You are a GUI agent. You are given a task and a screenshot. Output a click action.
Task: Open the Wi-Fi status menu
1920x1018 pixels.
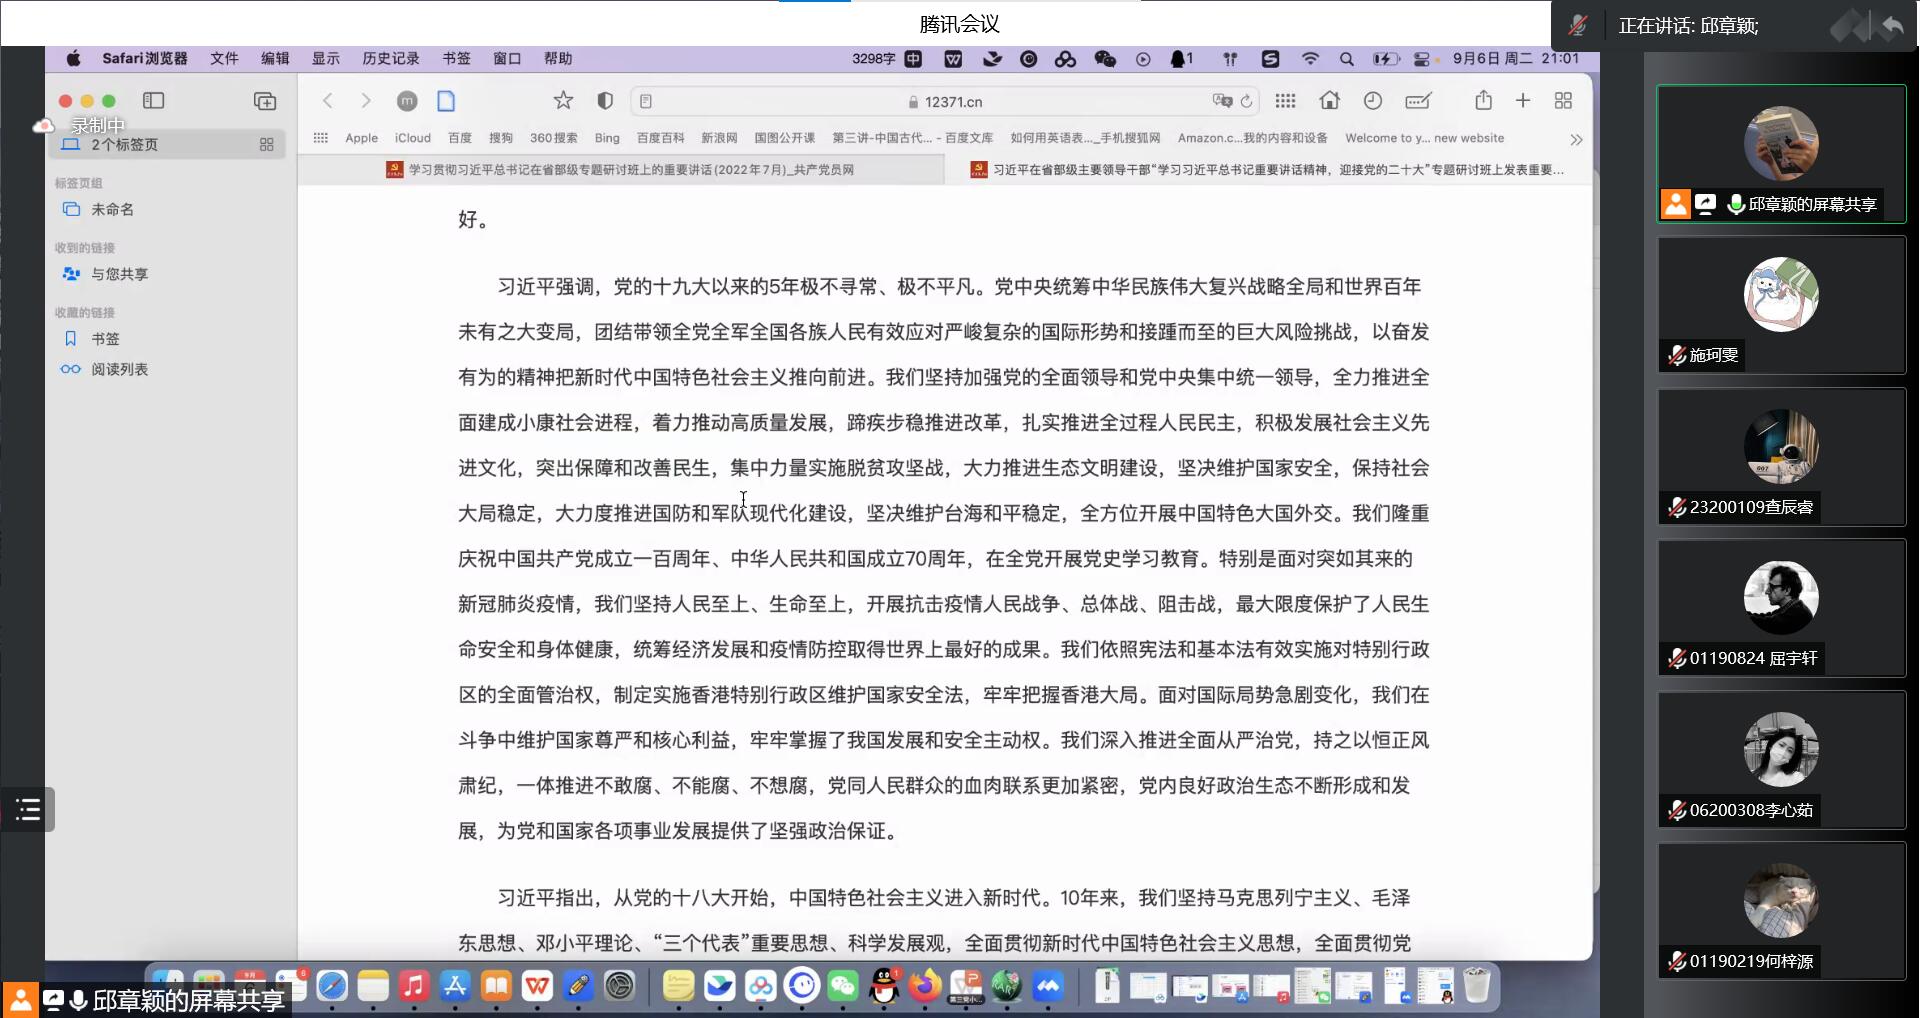(1310, 59)
